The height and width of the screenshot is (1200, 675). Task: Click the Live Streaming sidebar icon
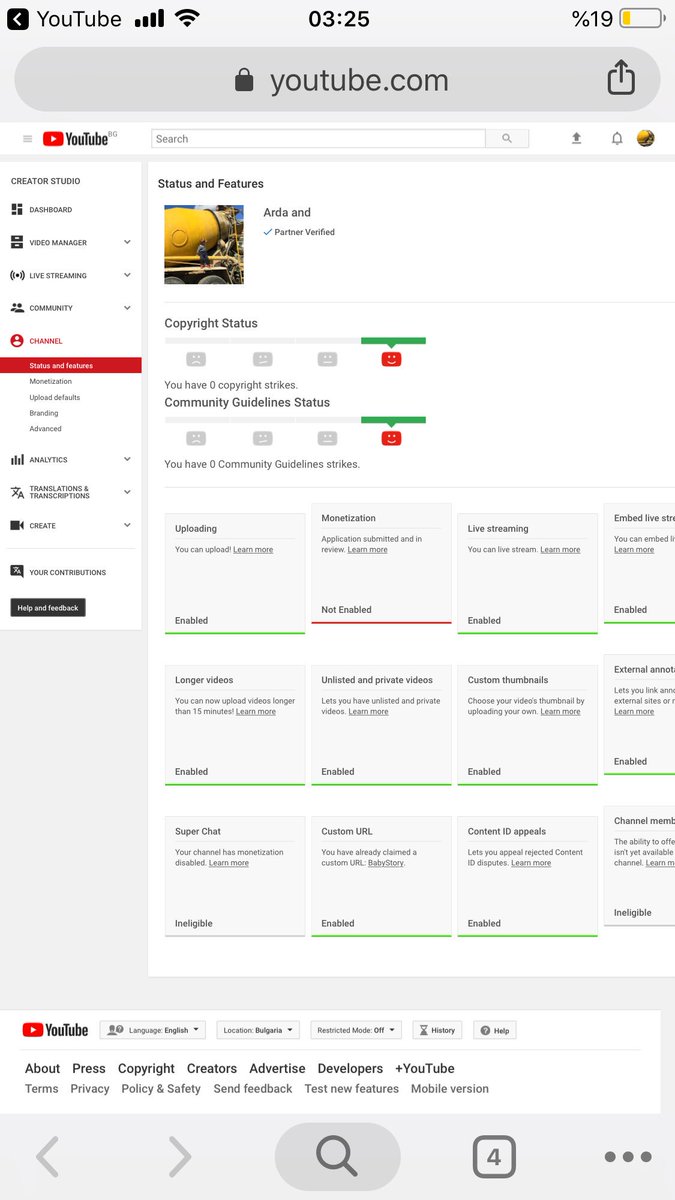[17, 276]
